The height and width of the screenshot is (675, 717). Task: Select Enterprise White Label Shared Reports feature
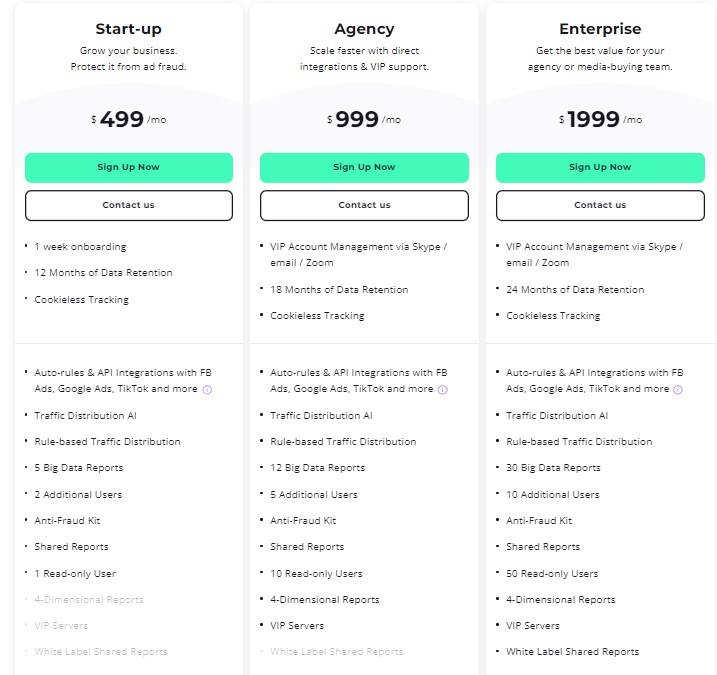click(573, 652)
